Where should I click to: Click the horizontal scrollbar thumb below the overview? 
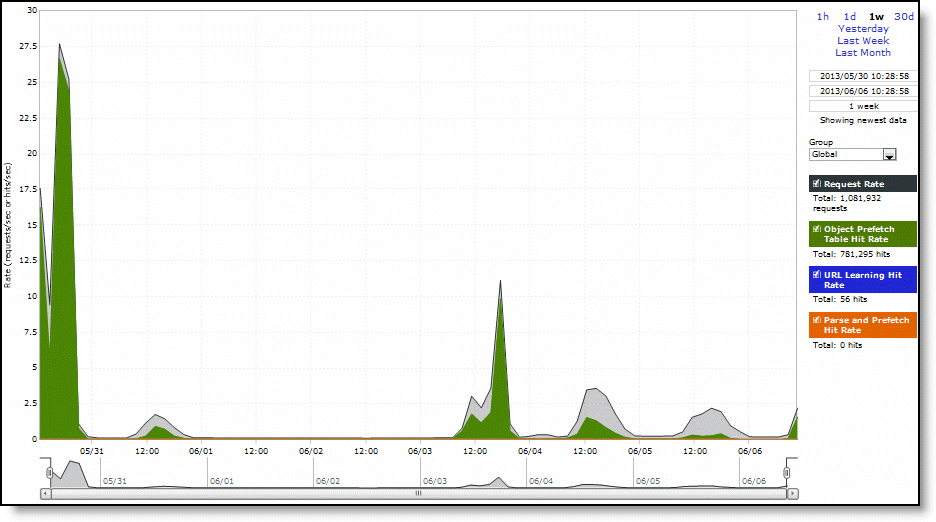click(418, 493)
